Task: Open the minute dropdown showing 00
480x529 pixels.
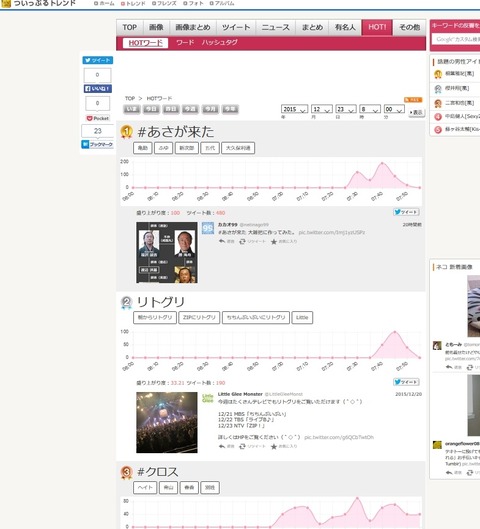Action: tap(394, 109)
